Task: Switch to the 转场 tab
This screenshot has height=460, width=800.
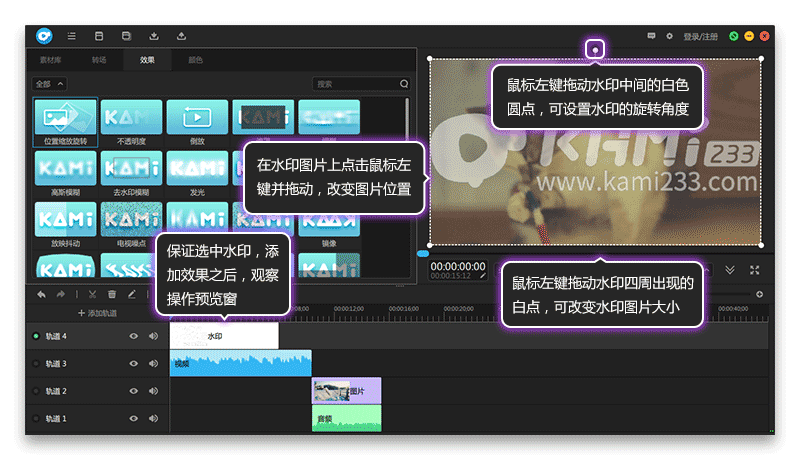Action: pos(99,60)
